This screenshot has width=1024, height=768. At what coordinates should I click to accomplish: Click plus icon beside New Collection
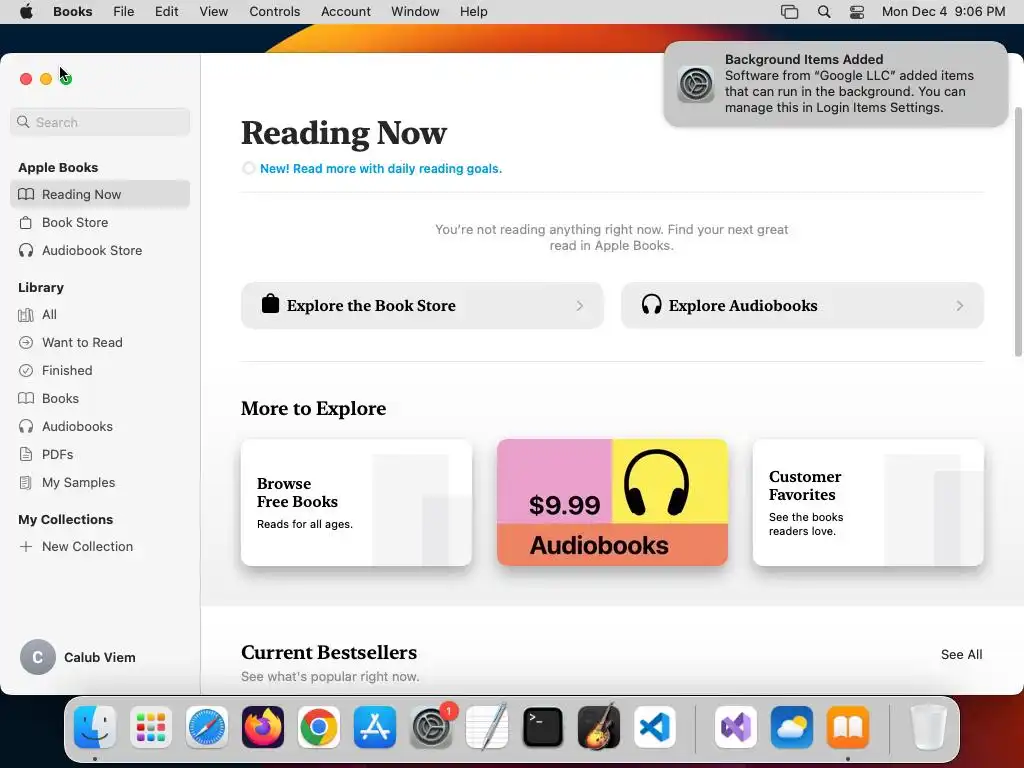(x=26, y=547)
